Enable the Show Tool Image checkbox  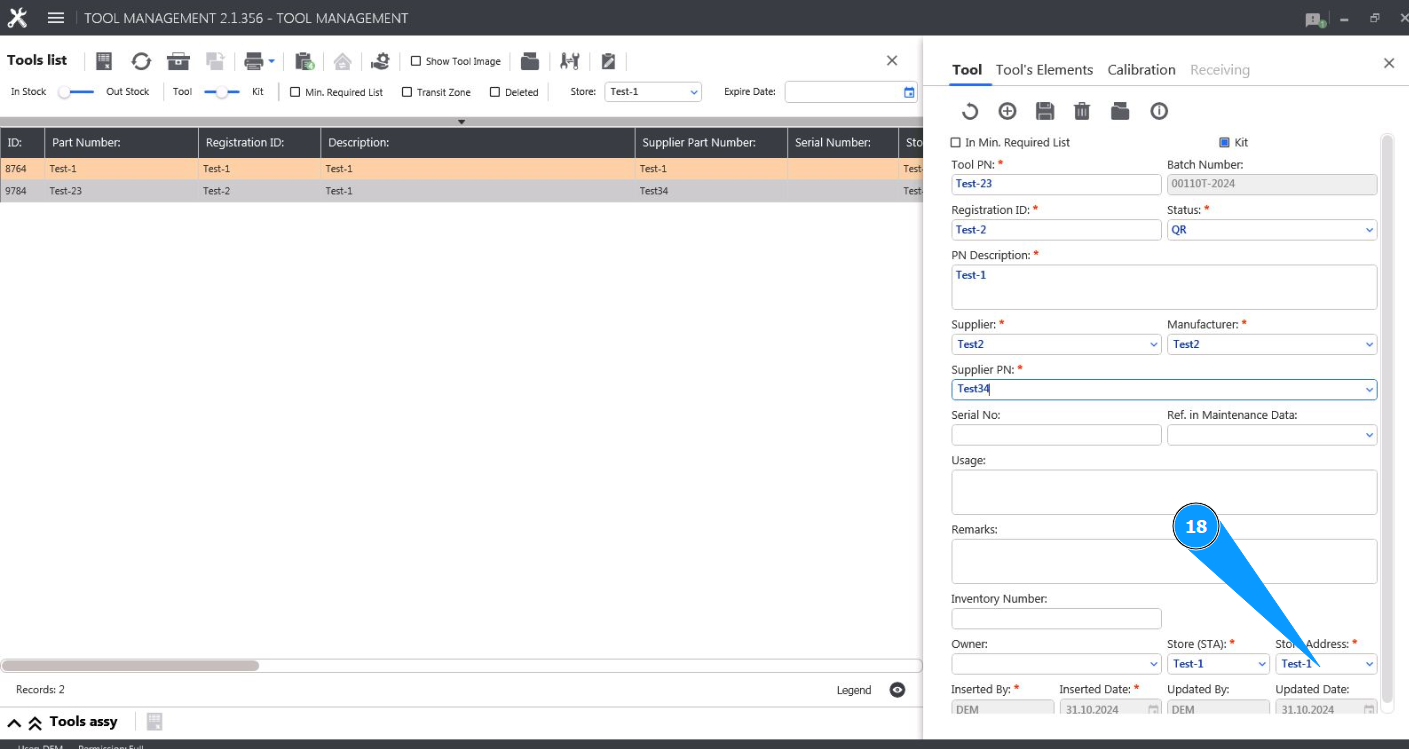416,61
